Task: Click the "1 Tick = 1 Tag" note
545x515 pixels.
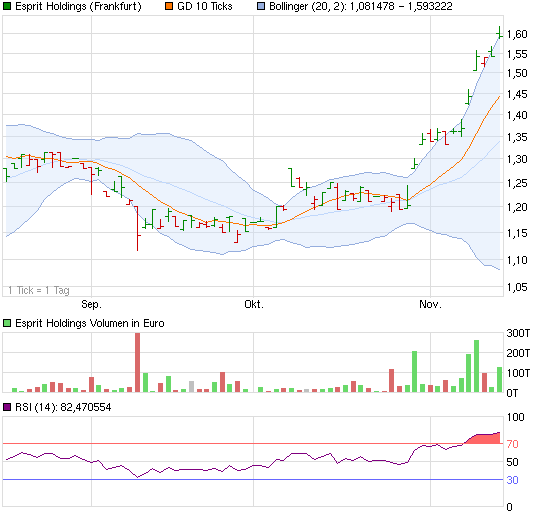Action: (39, 290)
